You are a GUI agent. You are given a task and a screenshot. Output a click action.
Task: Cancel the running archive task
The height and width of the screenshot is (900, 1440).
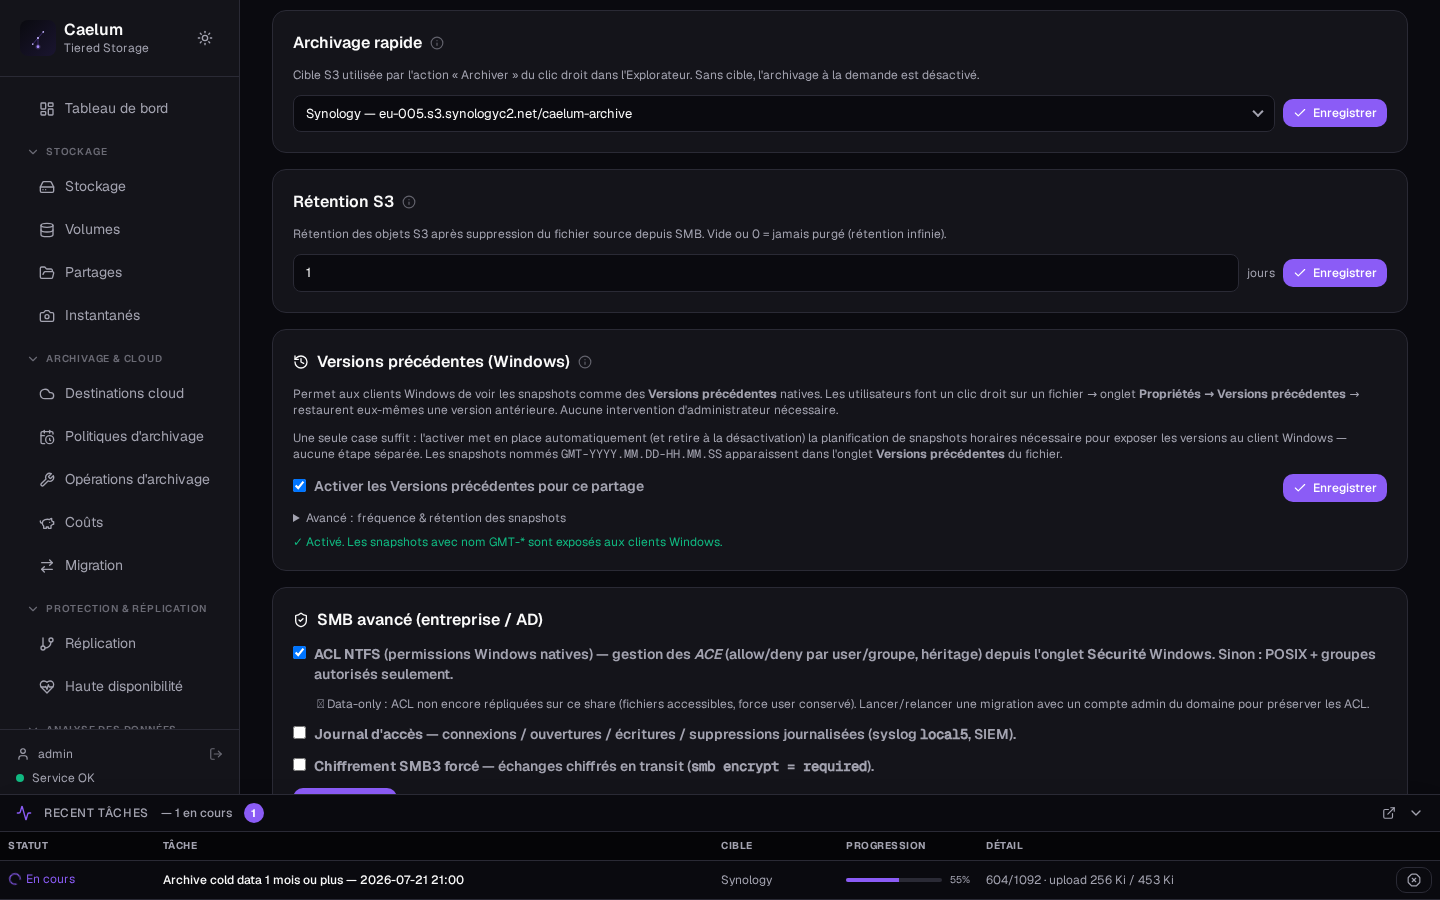(x=1414, y=880)
